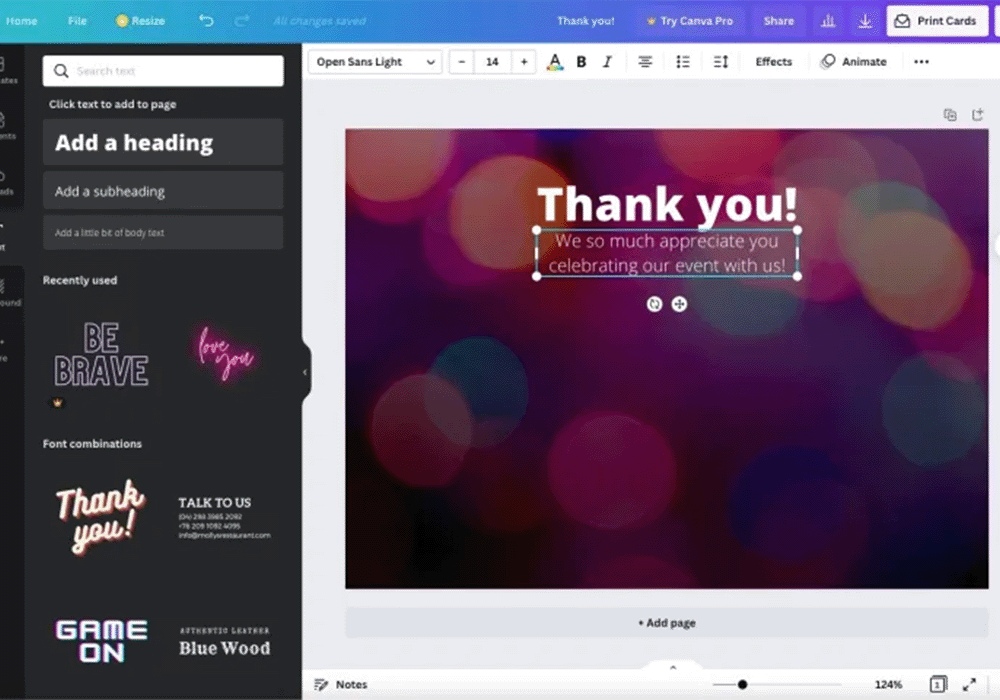Click the redo arrow icon
Screen dimensions: 1000x700
tap(242, 21)
